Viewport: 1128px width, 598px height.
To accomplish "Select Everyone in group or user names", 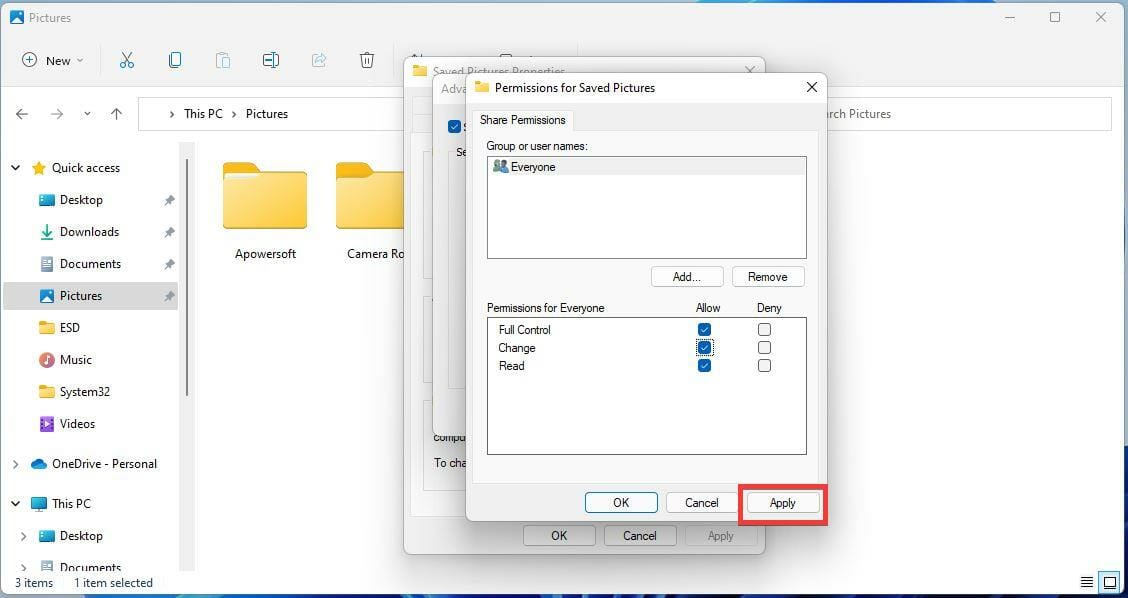I will point(646,167).
